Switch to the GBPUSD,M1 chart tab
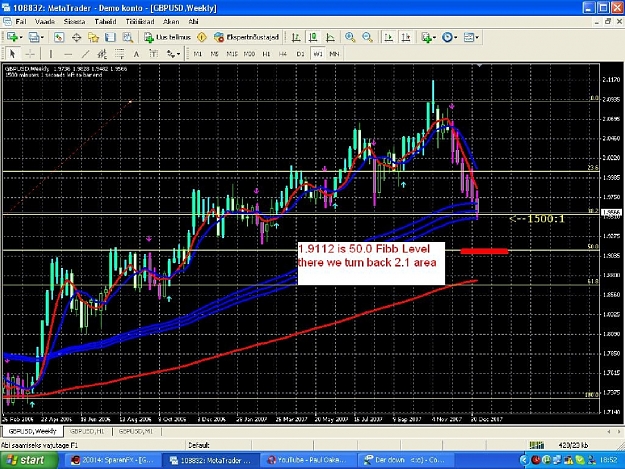This screenshot has width=625, height=469. pos(136,431)
